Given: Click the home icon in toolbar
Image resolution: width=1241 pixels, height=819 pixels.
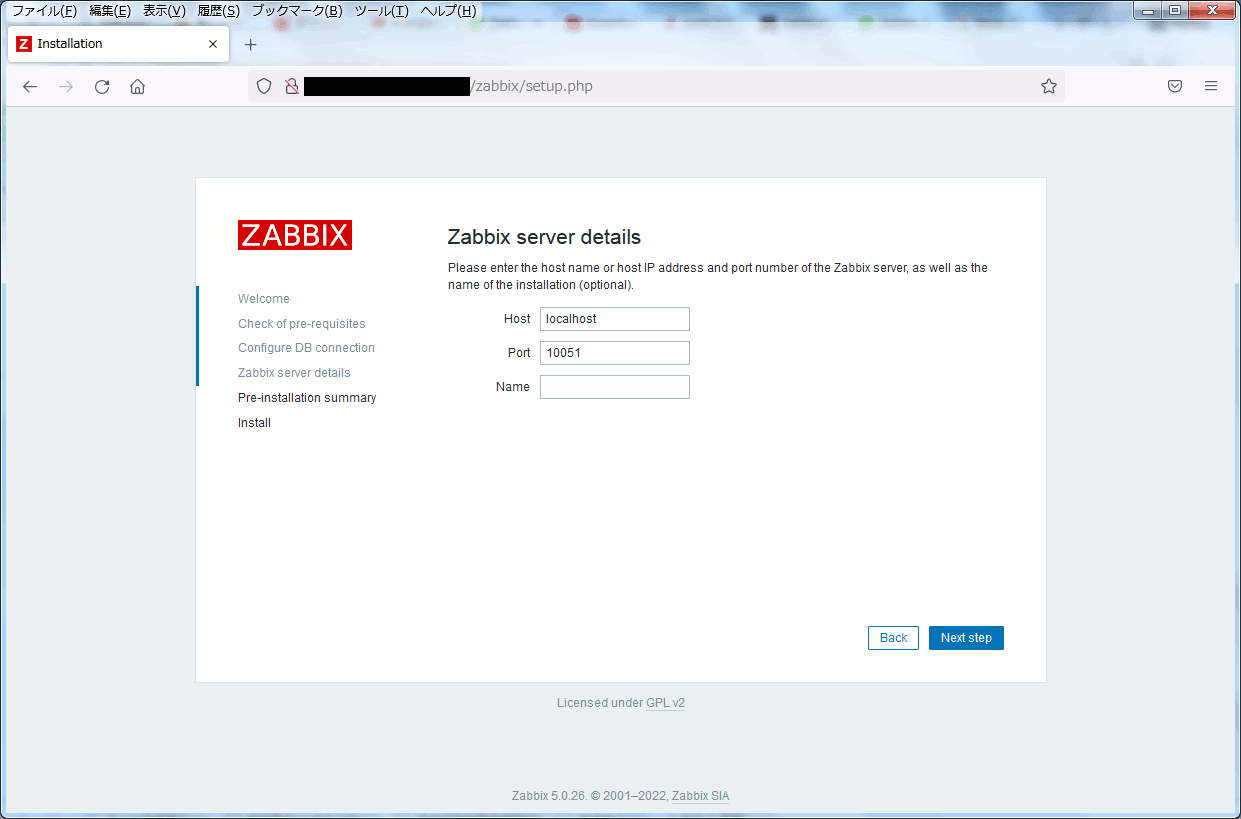Looking at the screenshot, I should pos(138,87).
